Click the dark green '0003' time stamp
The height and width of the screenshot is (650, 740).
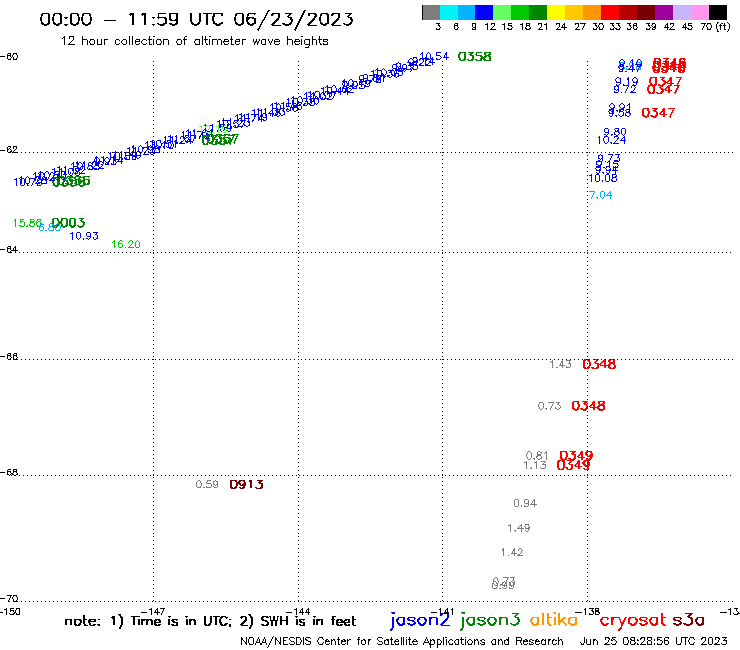click(68, 222)
